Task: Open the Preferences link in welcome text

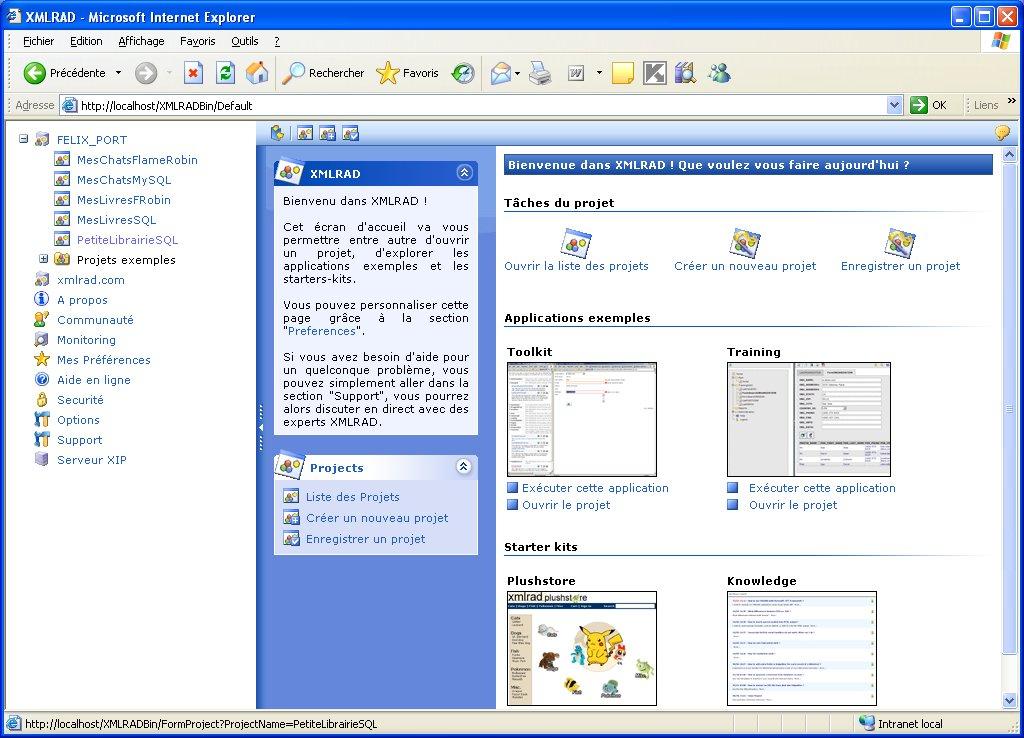Action: point(322,331)
